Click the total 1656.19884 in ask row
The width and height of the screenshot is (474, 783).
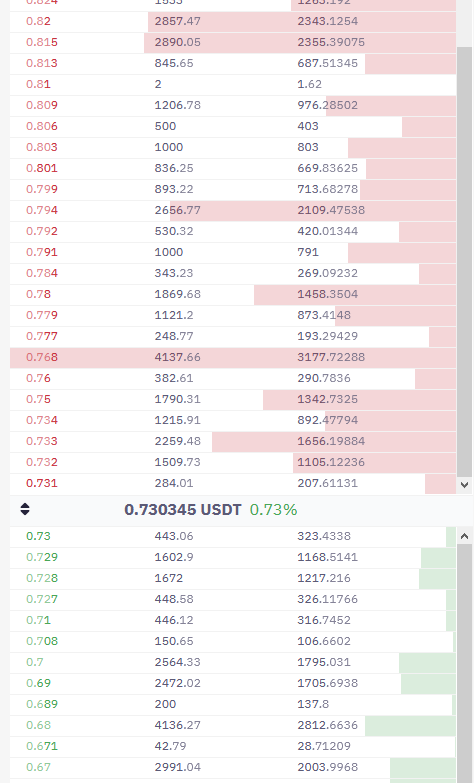pos(331,441)
